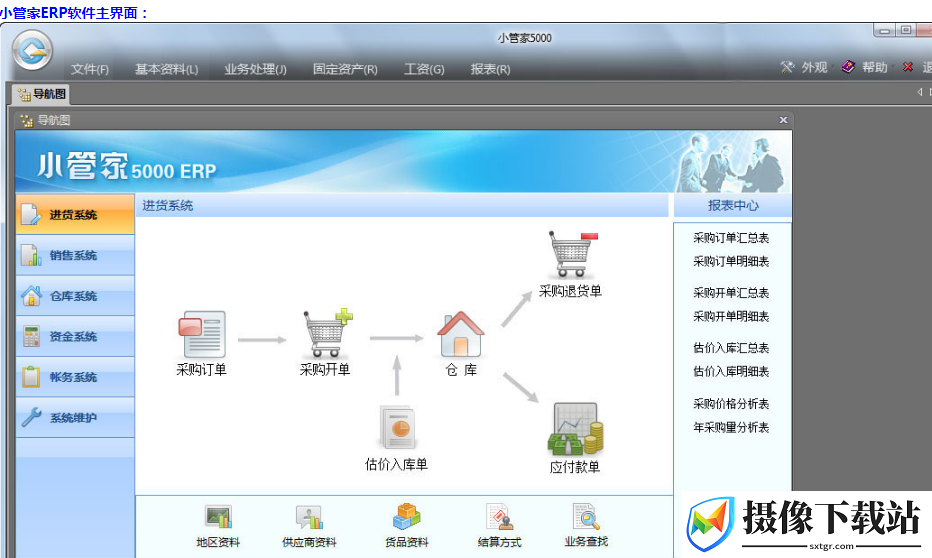Viewport: 932px width, 558px height.
Task: Select 仓库系统 in the sidebar
Action: pos(75,296)
